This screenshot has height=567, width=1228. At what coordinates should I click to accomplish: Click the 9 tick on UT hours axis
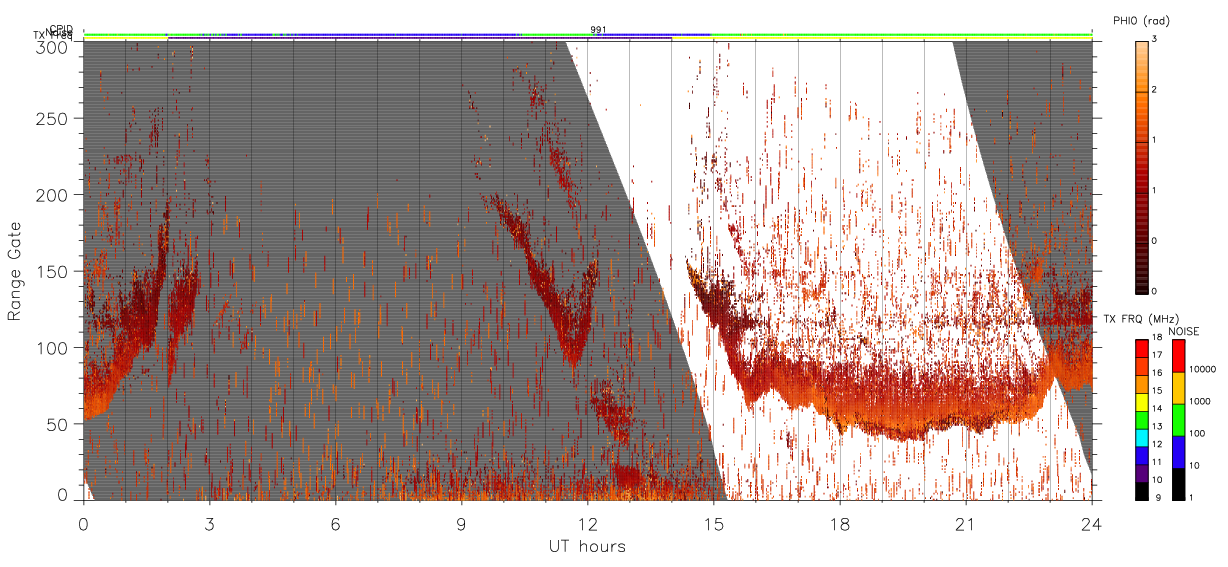click(x=462, y=522)
